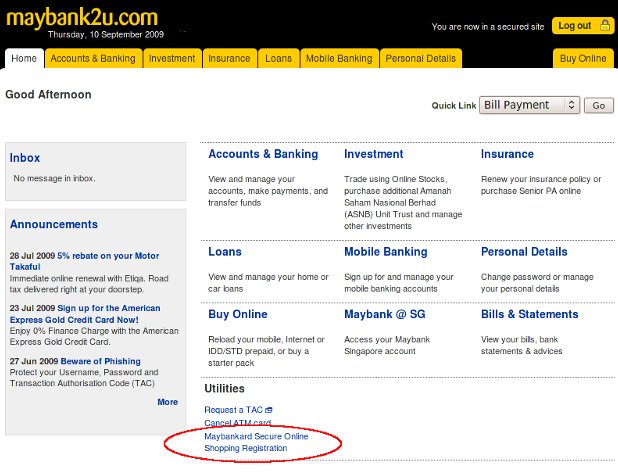Click the 'Utilities' heading text

pos(224,388)
